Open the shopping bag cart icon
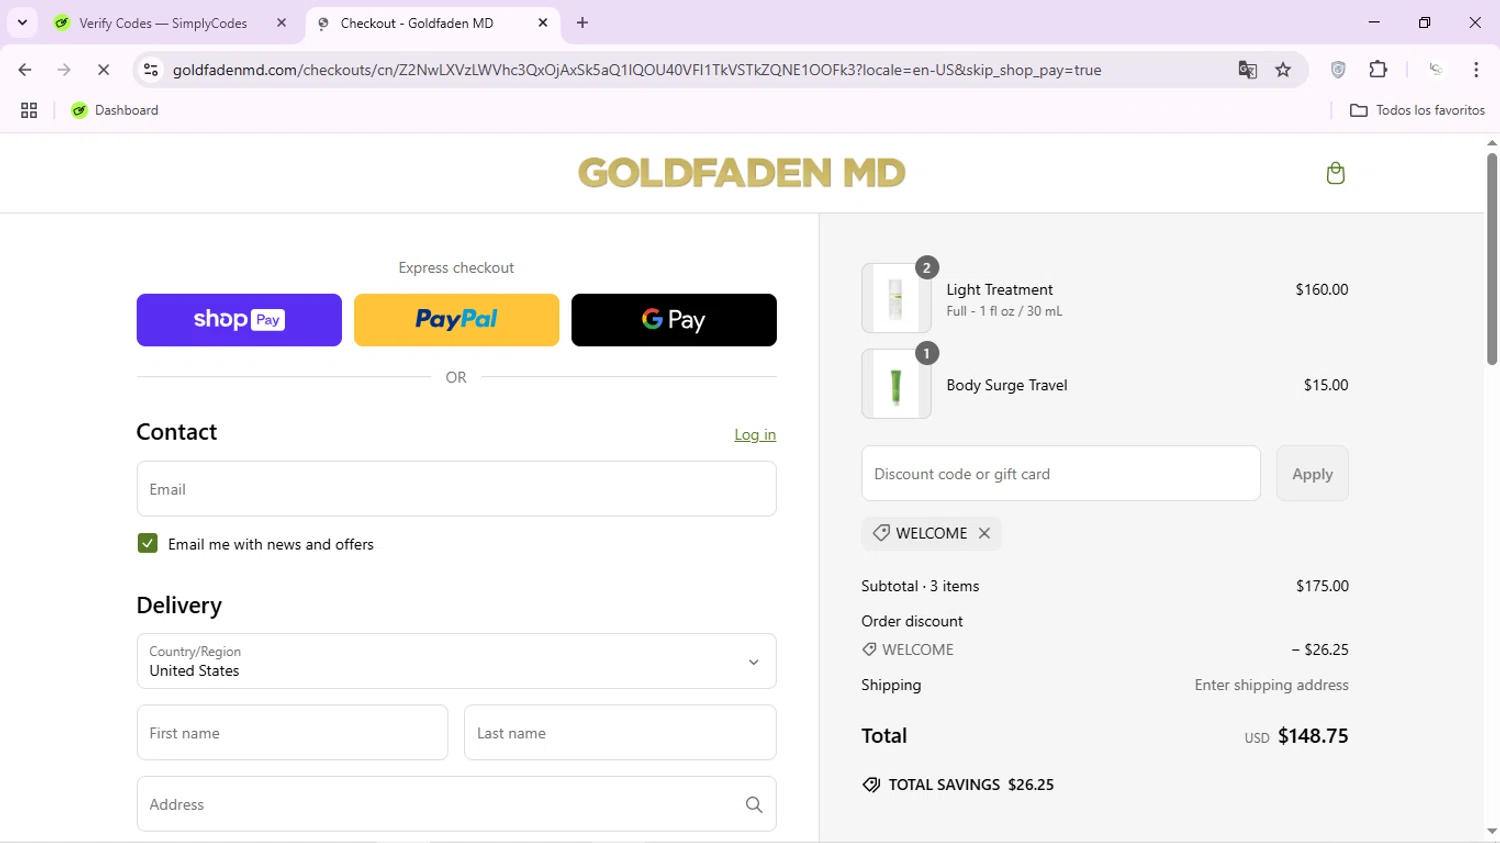 pos(1335,173)
